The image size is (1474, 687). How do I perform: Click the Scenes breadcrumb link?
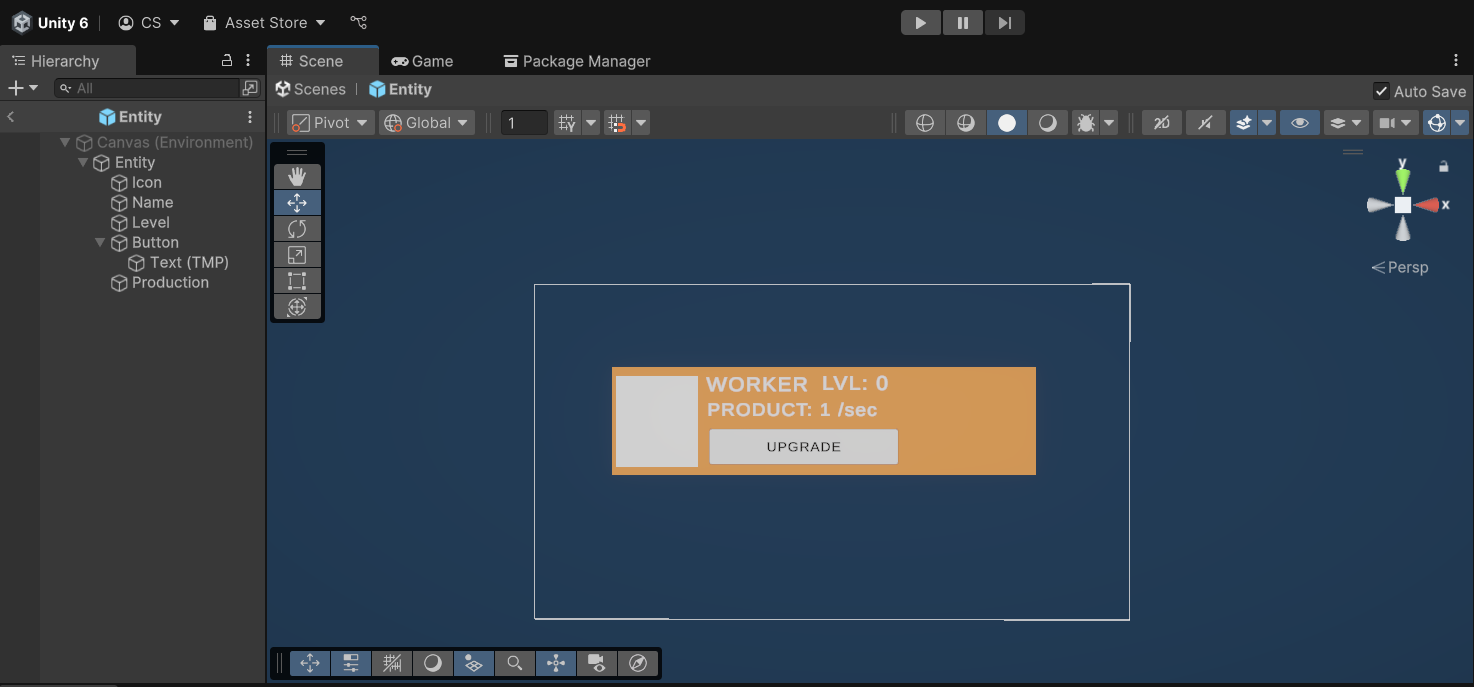click(311, 89)
